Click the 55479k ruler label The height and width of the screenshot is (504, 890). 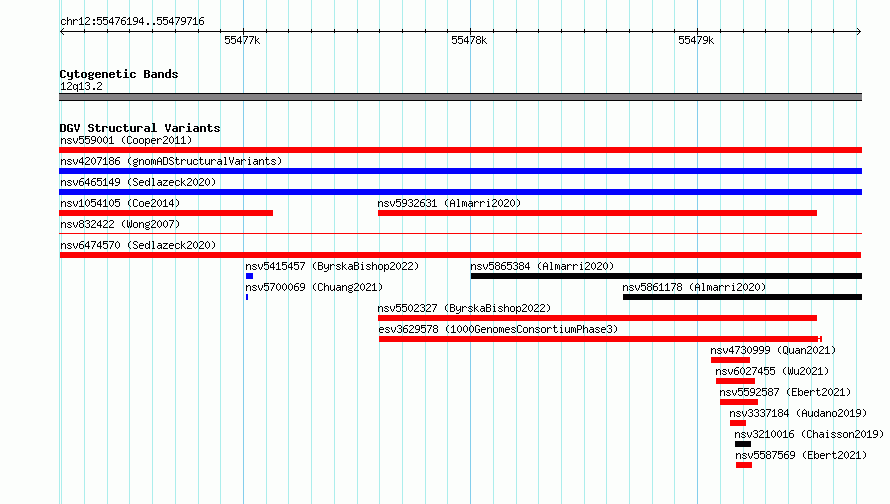(696, 40)
